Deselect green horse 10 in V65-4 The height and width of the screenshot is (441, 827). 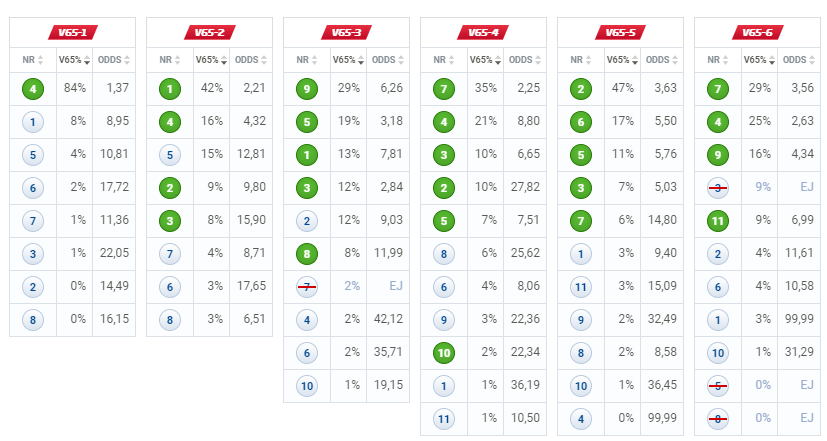coord(444,353)
